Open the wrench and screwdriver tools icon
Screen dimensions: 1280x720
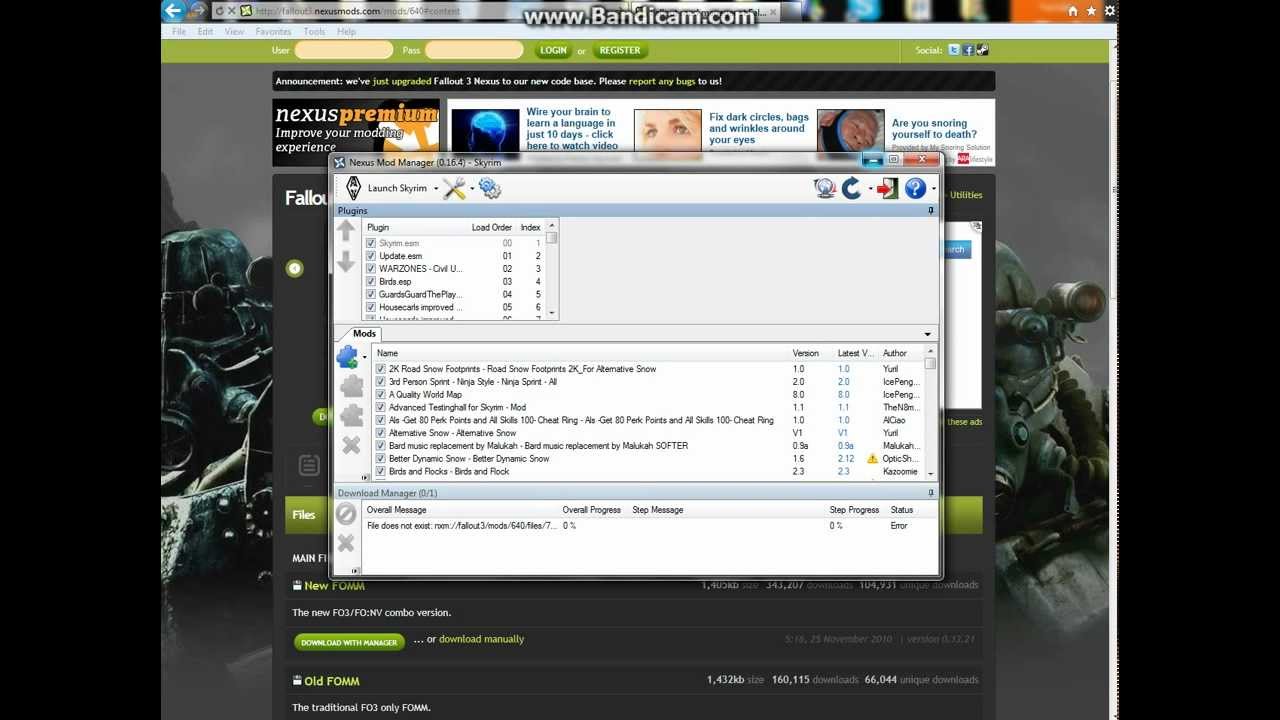click(x=454, y=188)
